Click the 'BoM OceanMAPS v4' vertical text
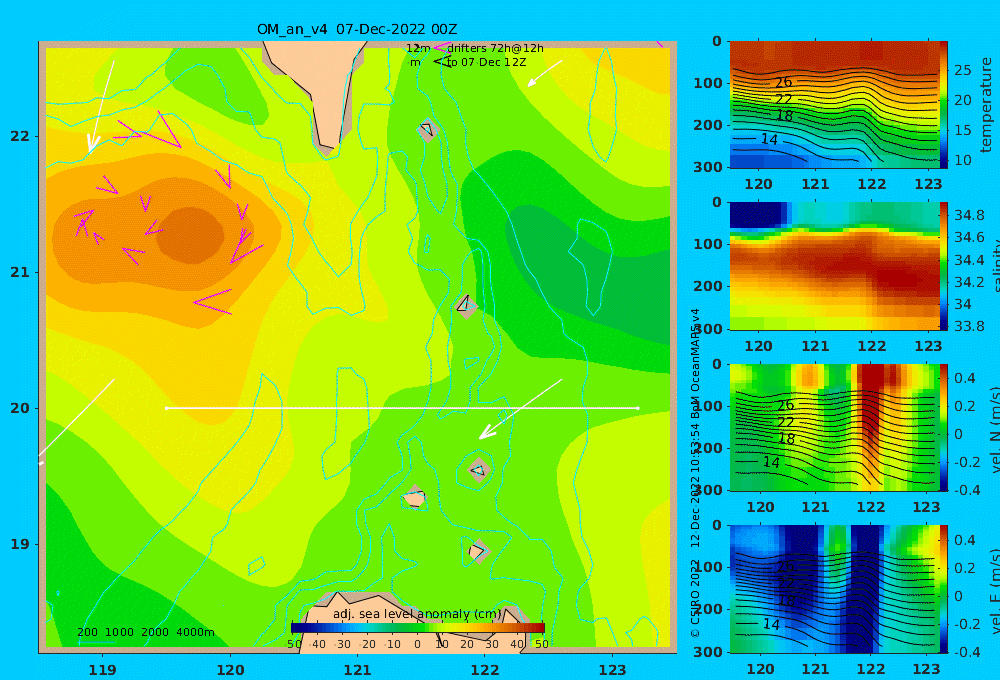 click(695, 364)
